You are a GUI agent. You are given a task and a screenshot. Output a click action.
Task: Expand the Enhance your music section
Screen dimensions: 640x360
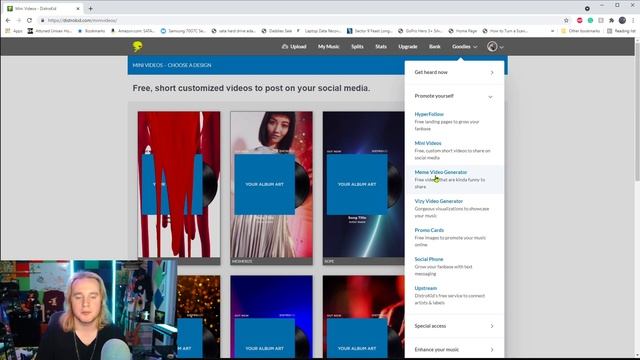coord(454,350)
